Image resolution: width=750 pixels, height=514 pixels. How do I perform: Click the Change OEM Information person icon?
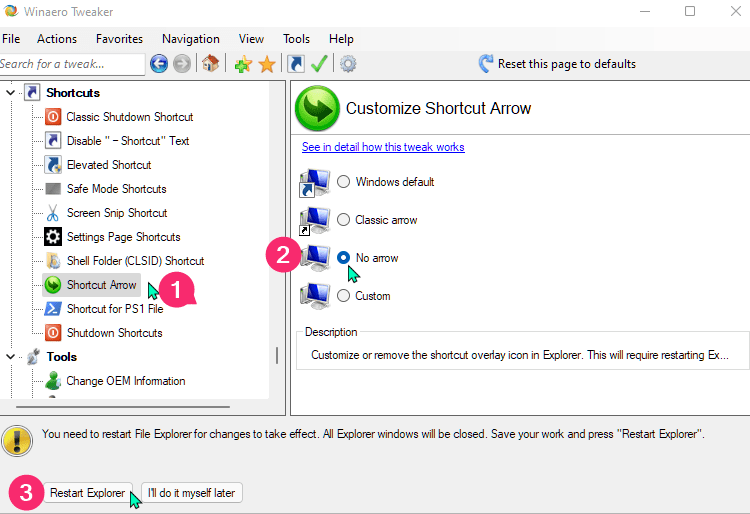[53, 381]
